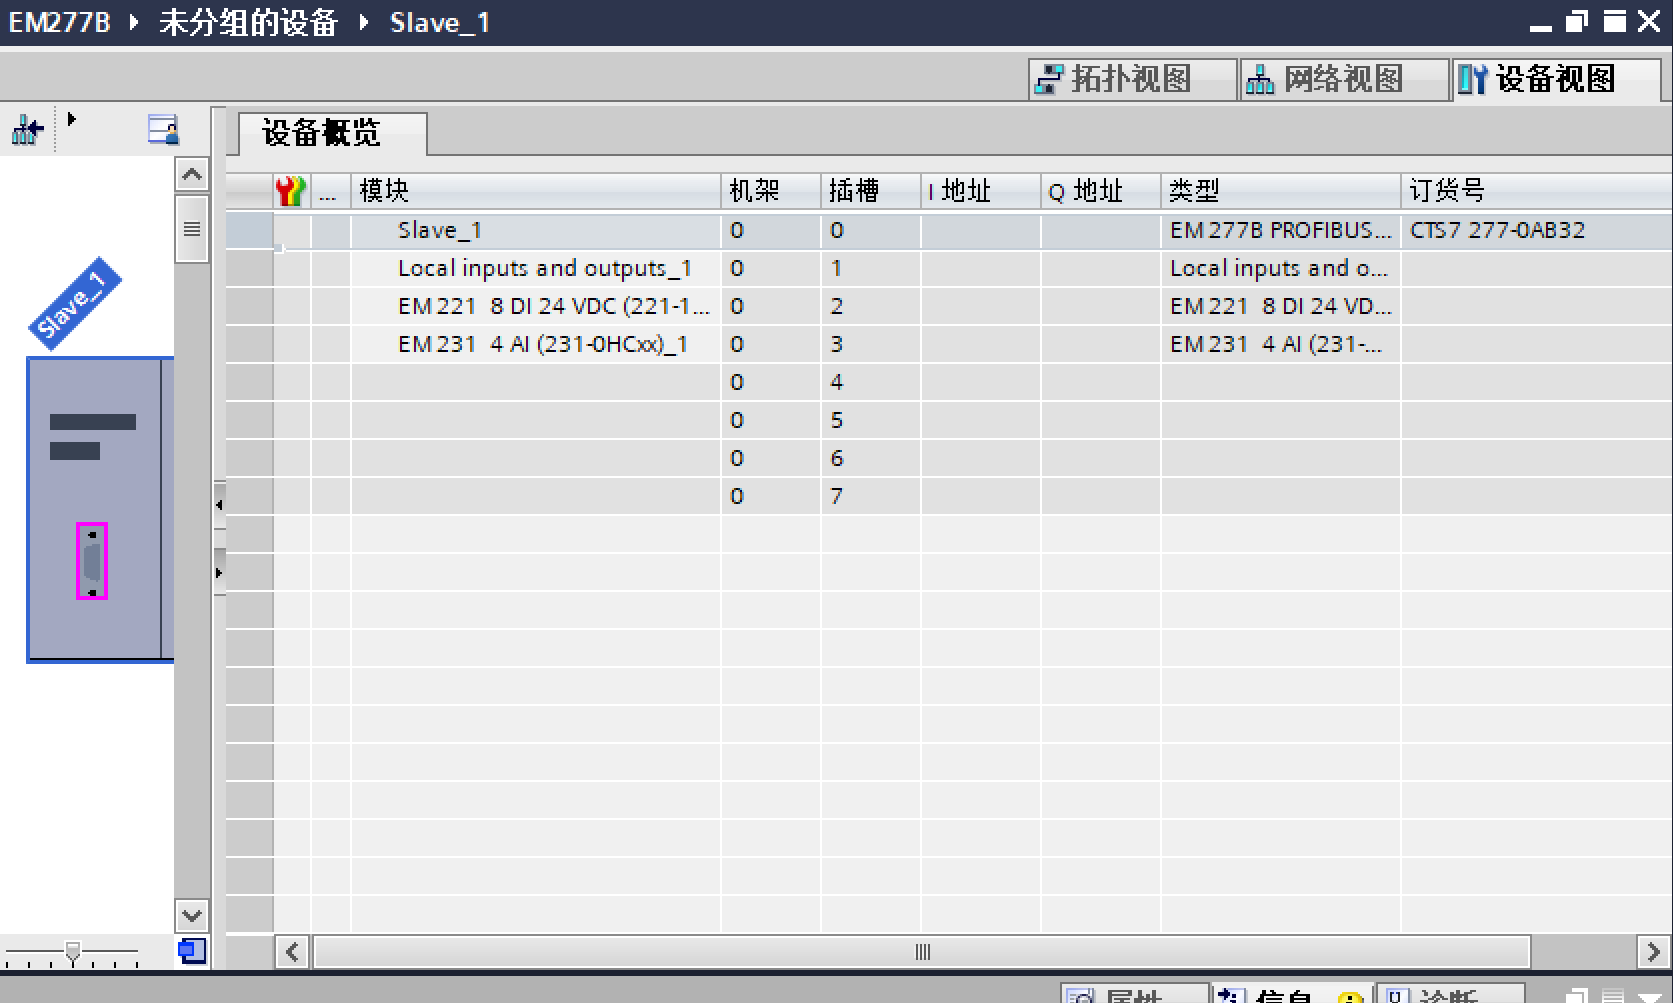Image resolution: width=1673 pixels, height=1003 pixels.
Task: Click the overview navigation icon
Action: coord(192,951)
